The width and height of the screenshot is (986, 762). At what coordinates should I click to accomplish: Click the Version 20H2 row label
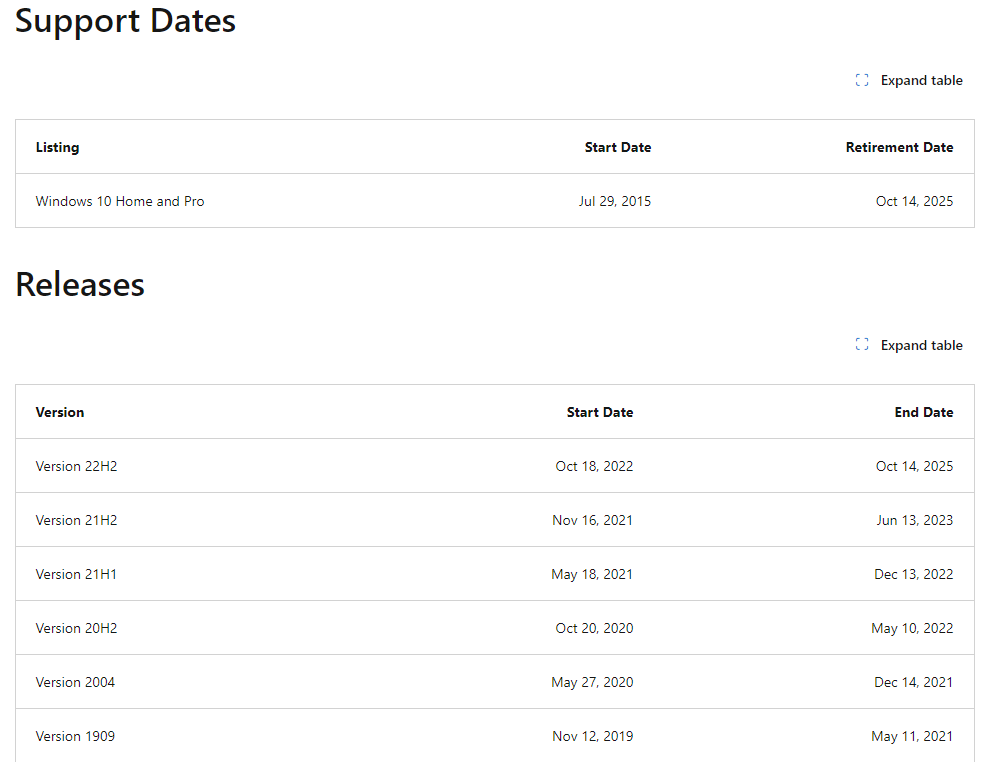pos(76,628)
